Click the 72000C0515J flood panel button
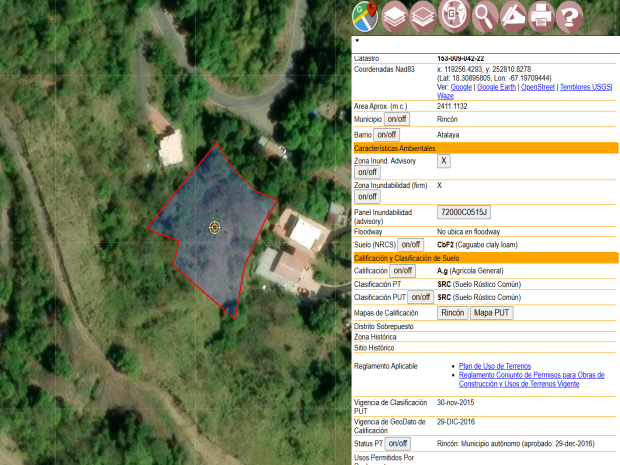 (x=464, y=212)
